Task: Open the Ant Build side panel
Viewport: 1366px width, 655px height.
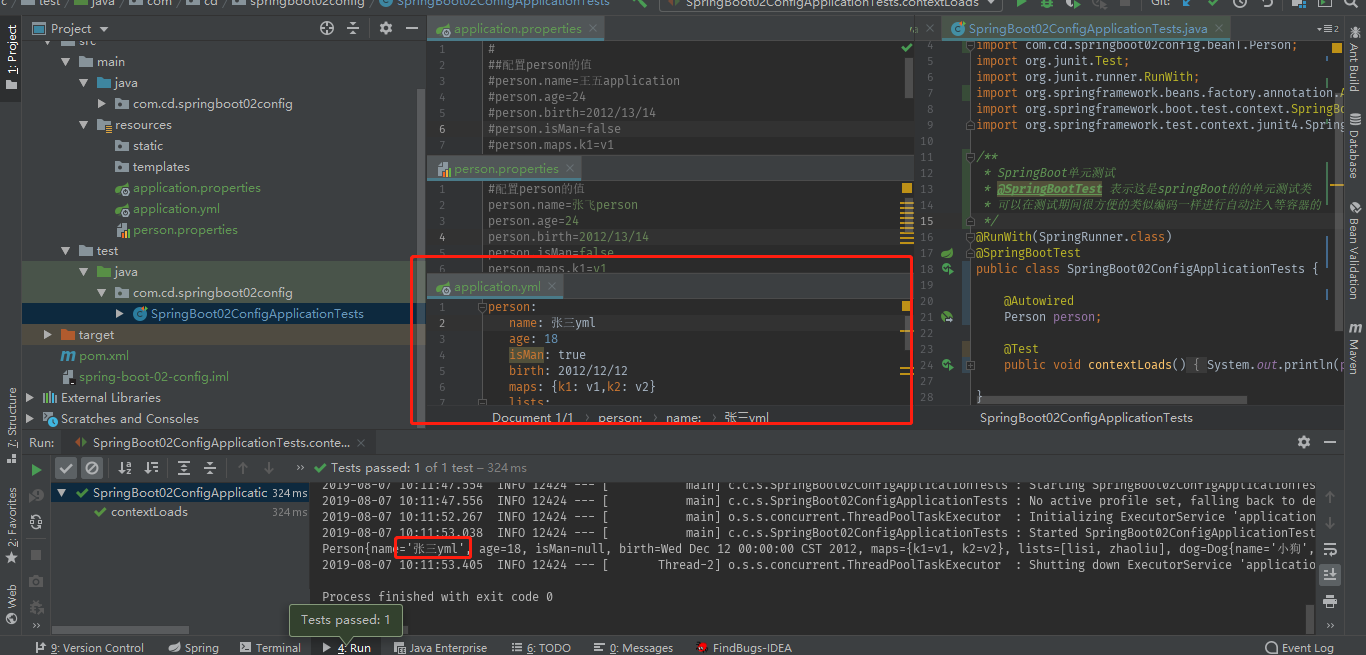Action: (x=1354, y=59)
